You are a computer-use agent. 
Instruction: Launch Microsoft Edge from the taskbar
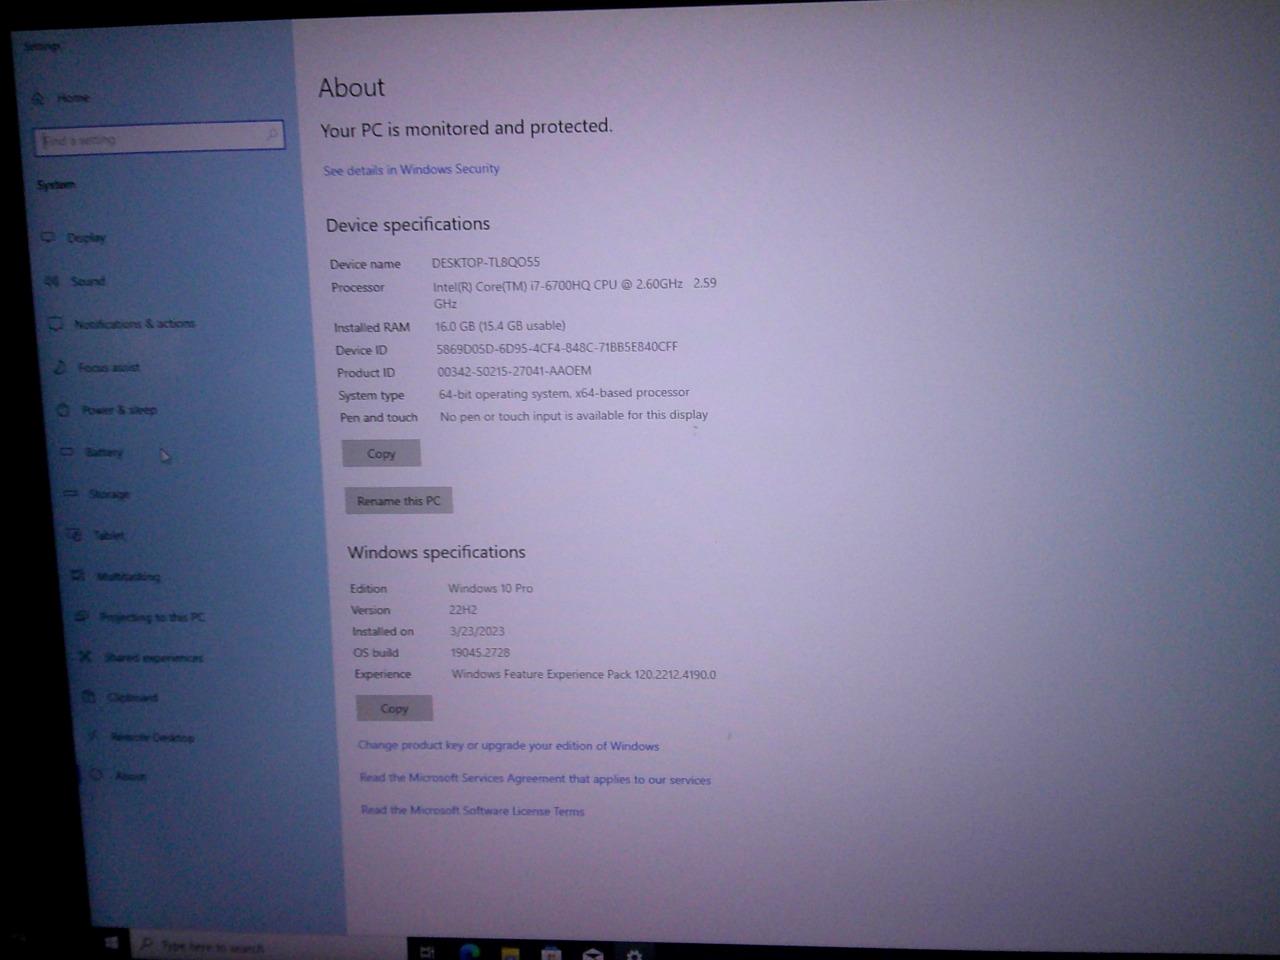tap(470, 951)
